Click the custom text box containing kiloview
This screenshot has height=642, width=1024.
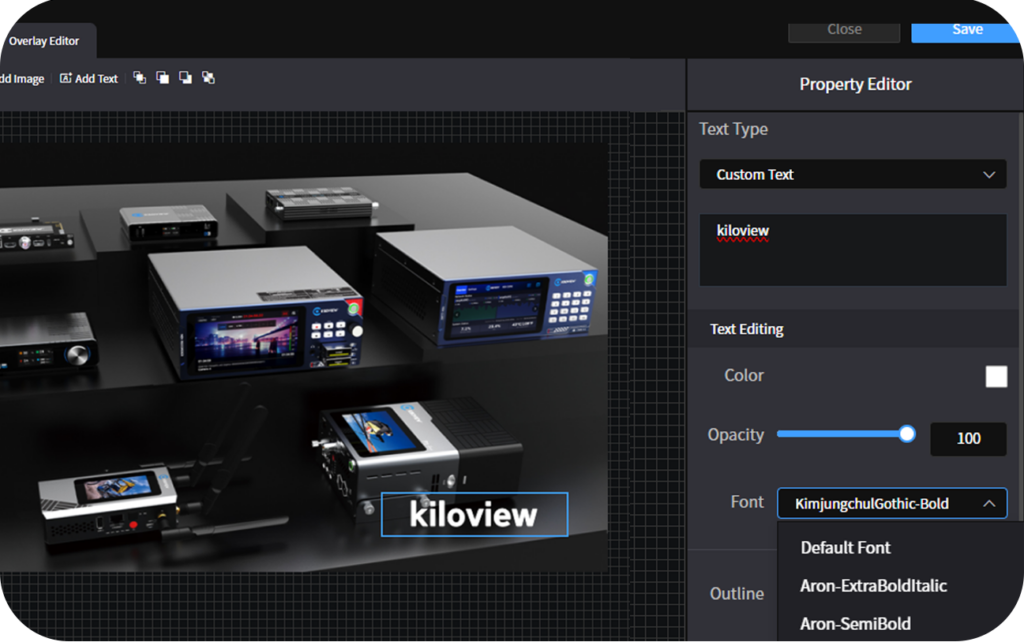click(852, 249)
